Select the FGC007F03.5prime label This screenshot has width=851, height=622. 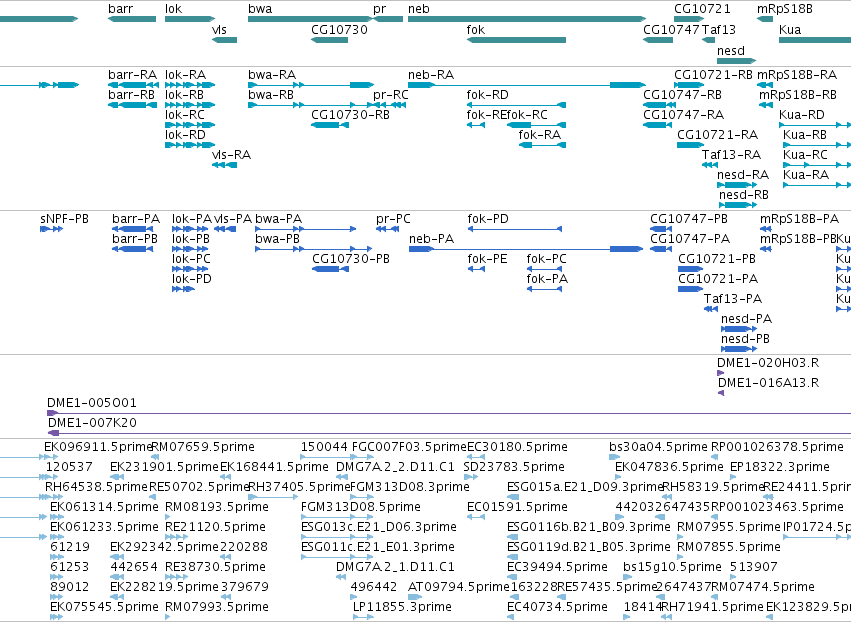tap(409, 447)
